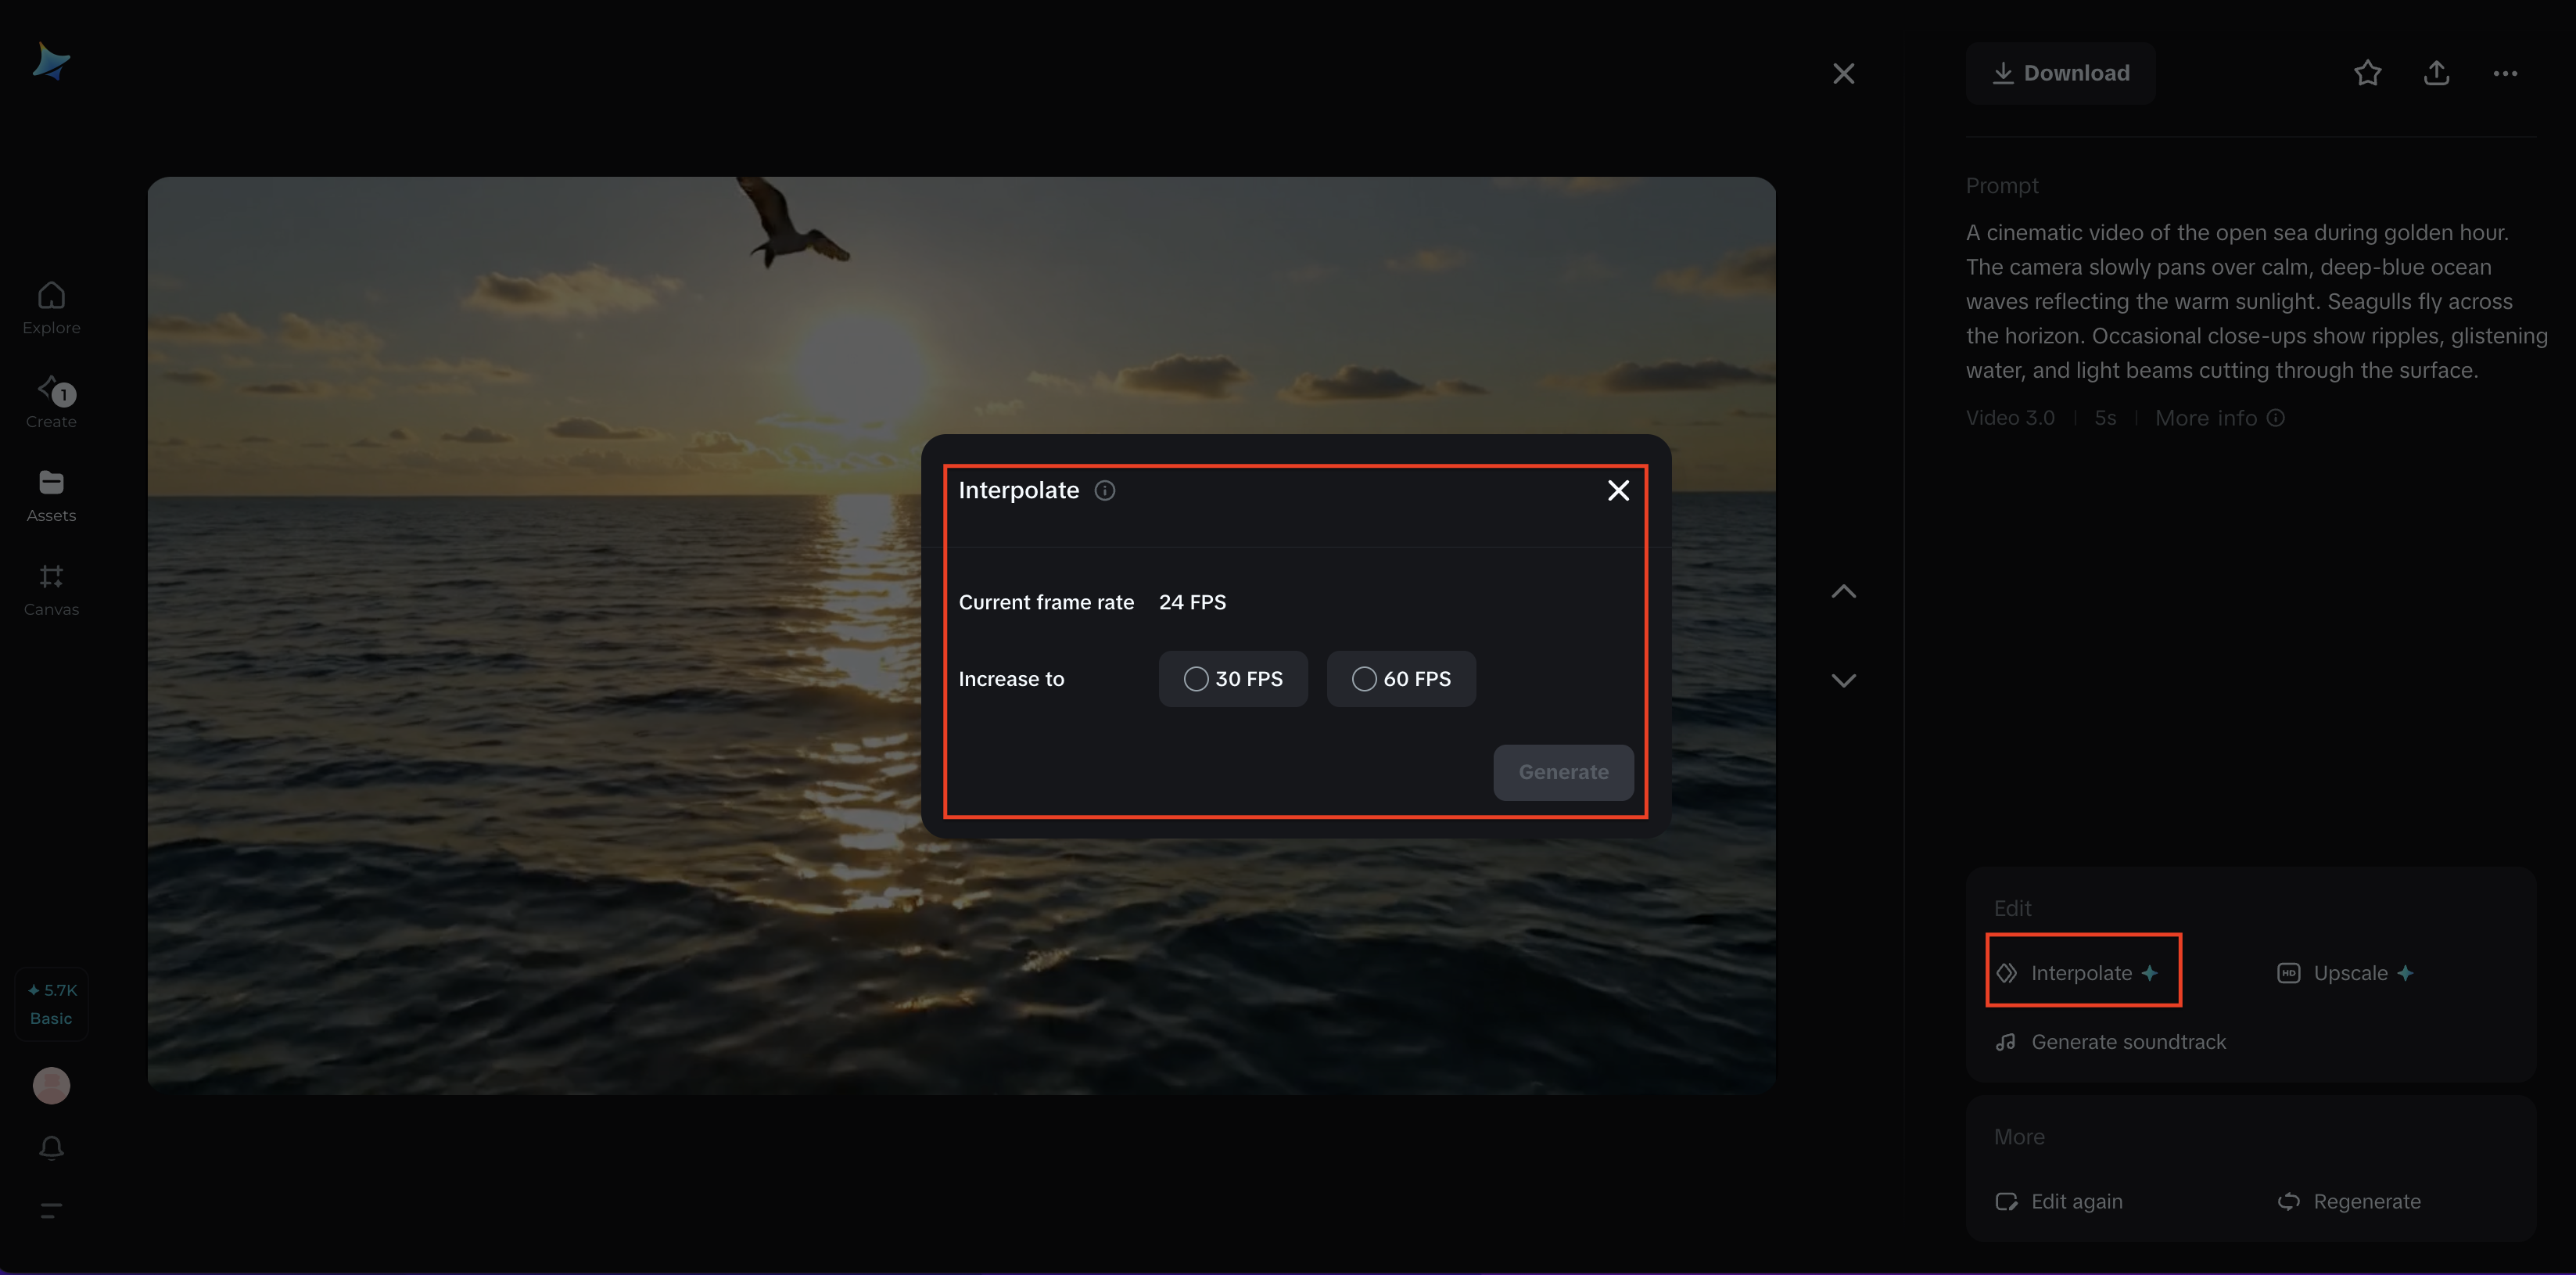Click the share upload icon

(2436, 73)
